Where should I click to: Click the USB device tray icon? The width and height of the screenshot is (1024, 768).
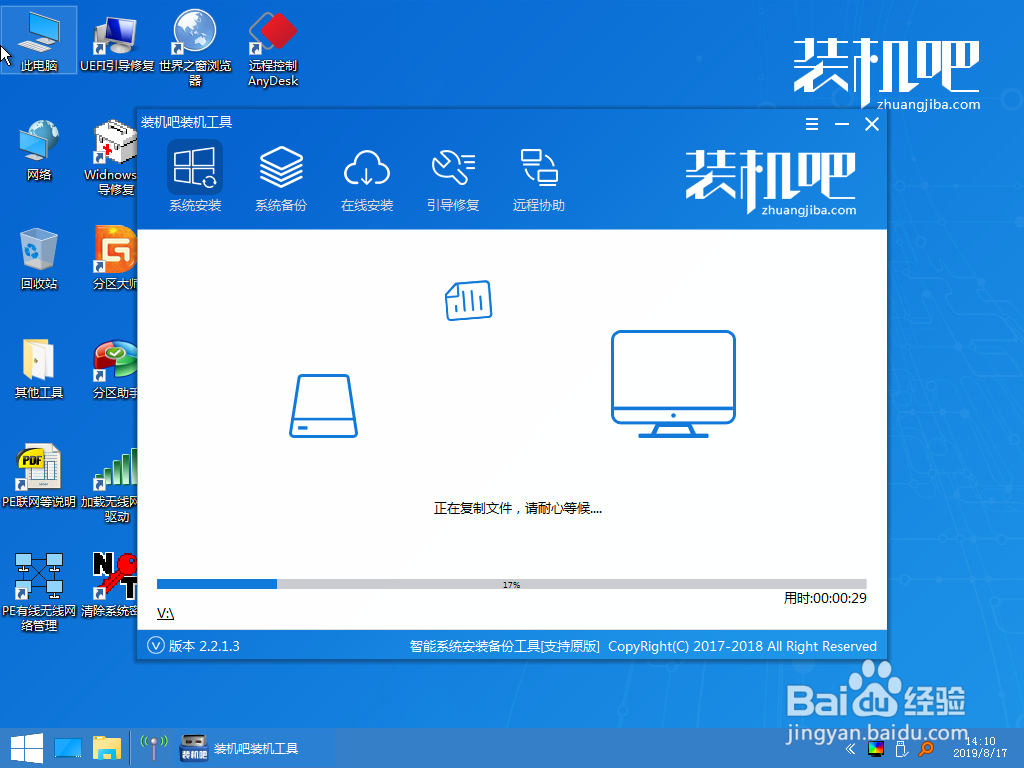click(901, 749)
